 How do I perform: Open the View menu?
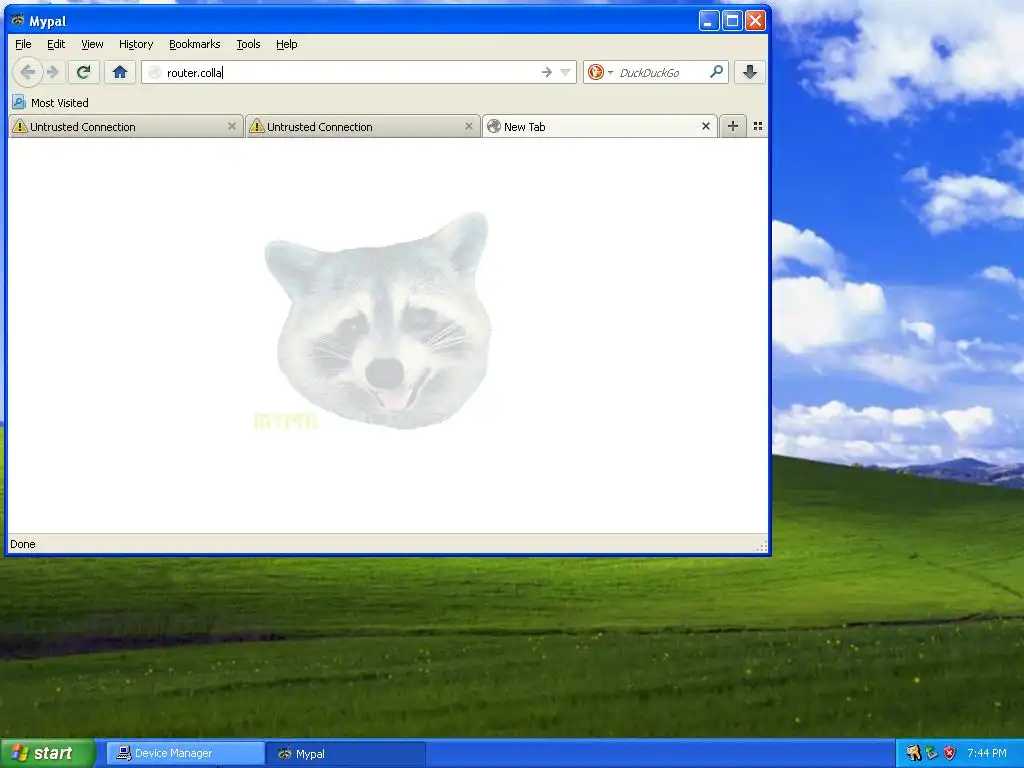click(x=92, y=44)
